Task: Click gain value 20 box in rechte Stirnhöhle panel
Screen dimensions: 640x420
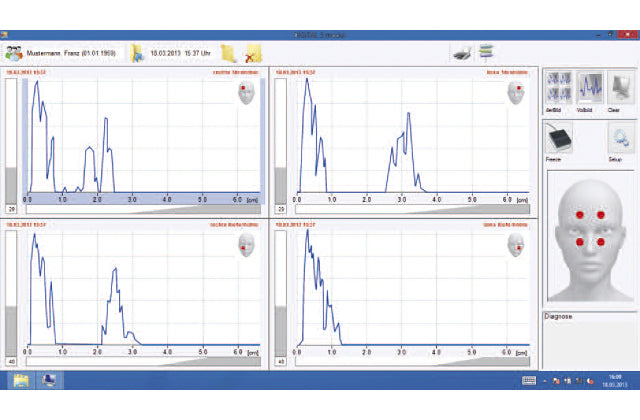Action: click(x=11, y=209)
